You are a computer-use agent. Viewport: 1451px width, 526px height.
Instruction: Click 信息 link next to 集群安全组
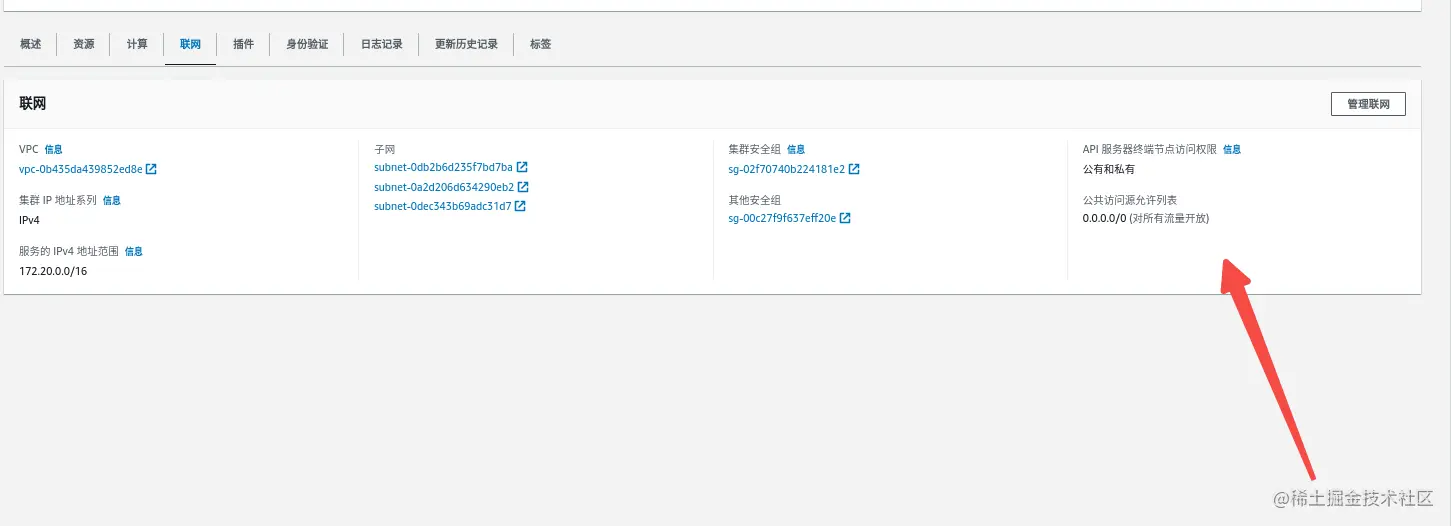(796, 149)
